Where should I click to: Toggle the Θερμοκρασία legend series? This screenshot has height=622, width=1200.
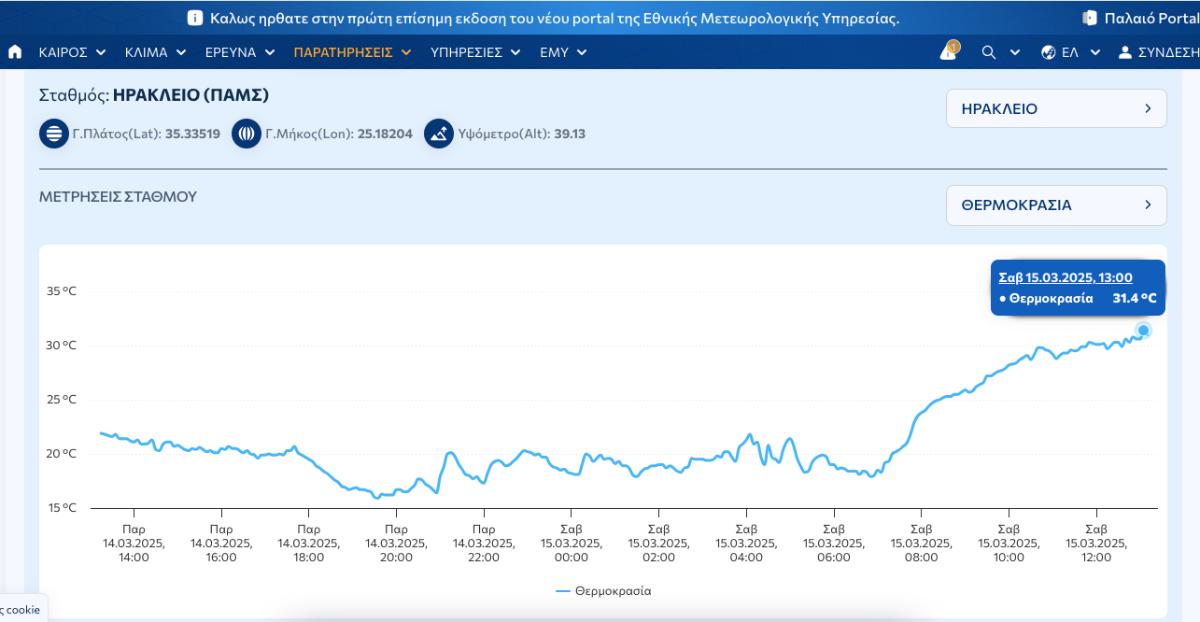point(603,591)
